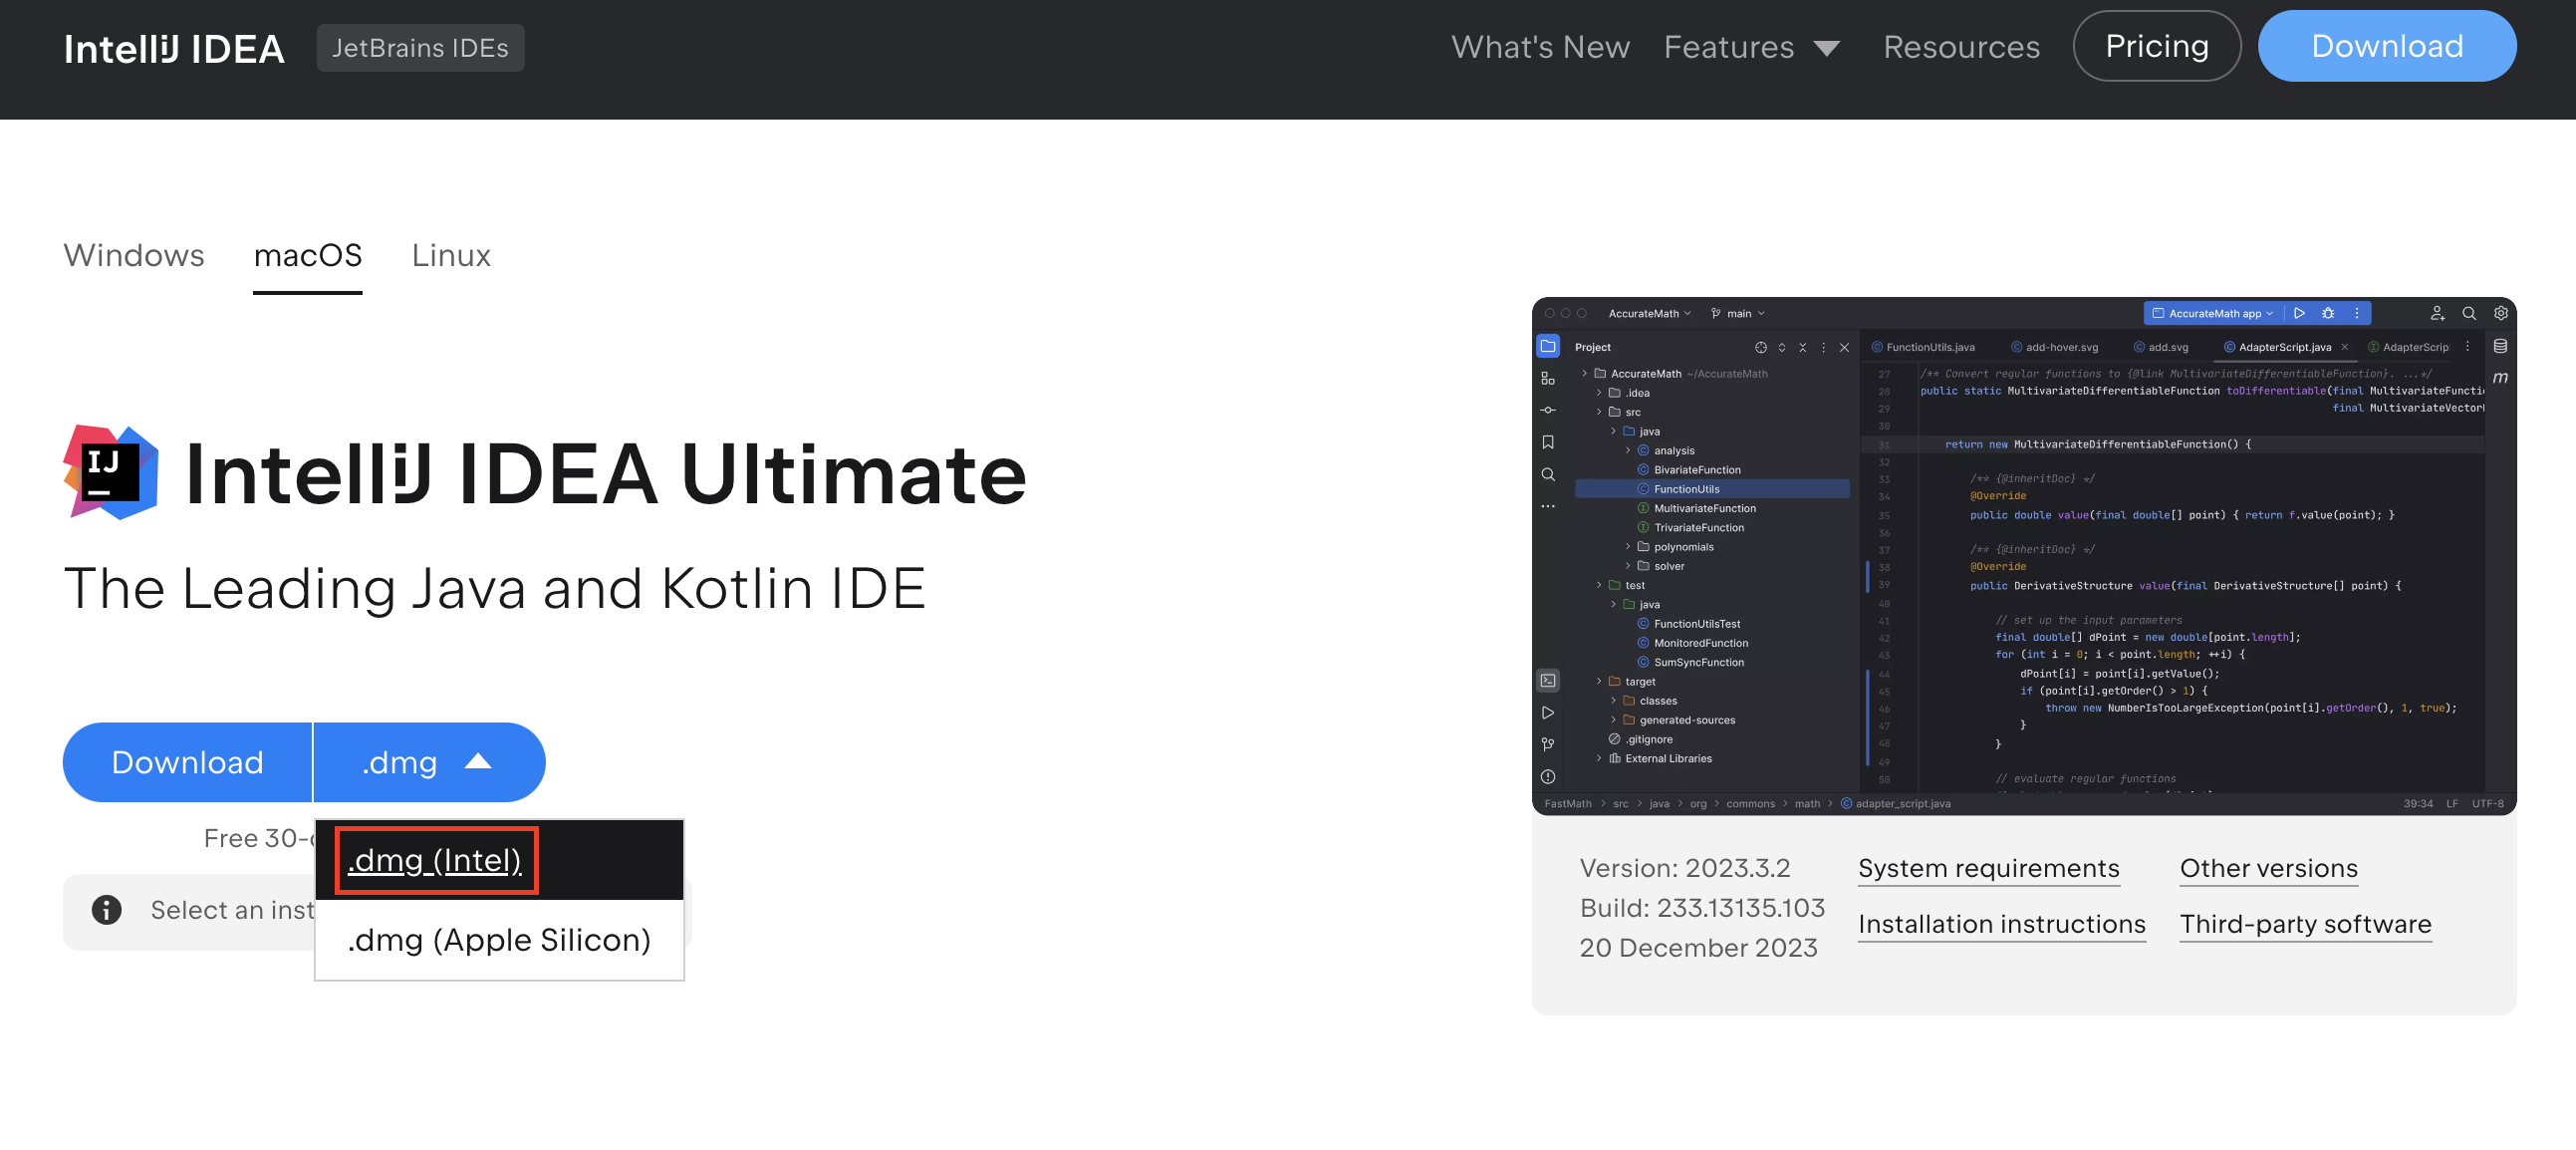The width and height of the screenshot is (2576, 1150).
Task: Open AccurateMath app run configuration dropdown
Action: click(x=2212, y=313)
